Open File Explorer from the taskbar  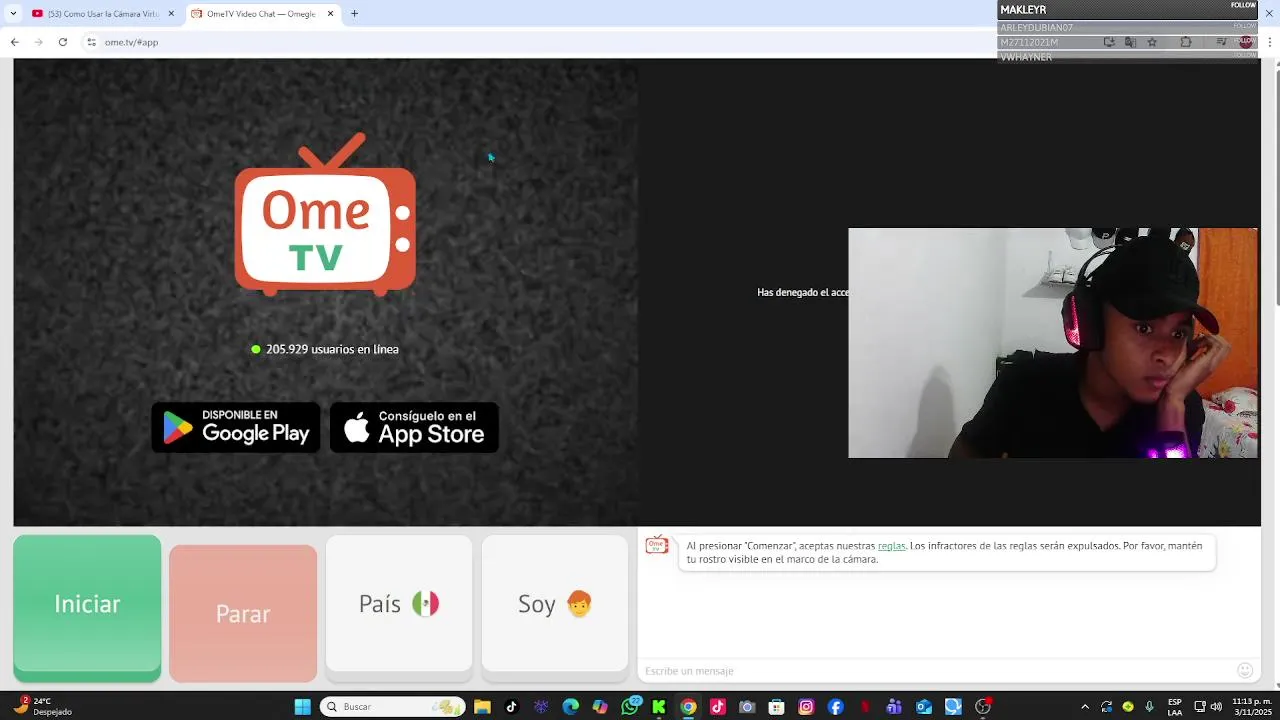click(482, 707)
